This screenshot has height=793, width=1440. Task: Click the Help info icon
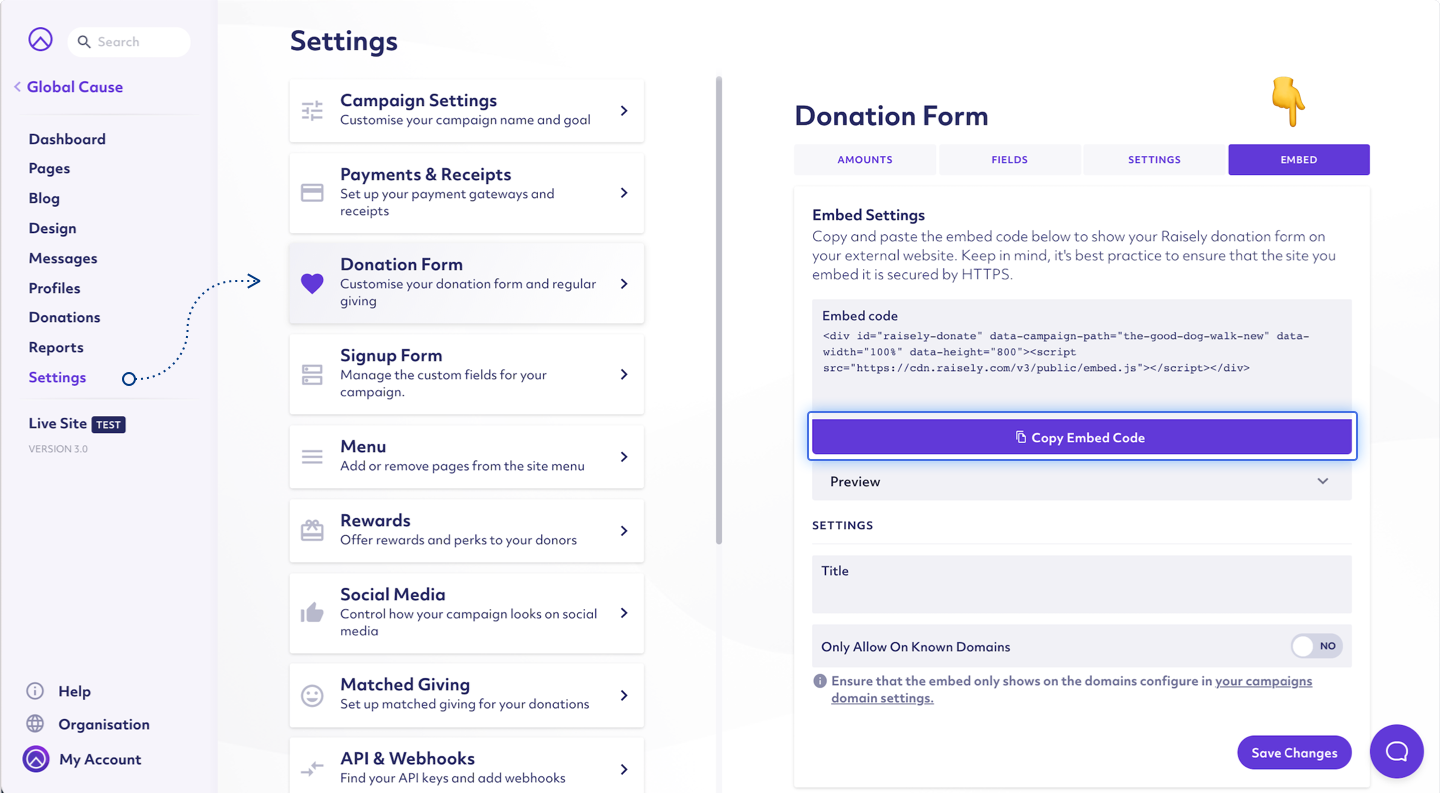35,690
